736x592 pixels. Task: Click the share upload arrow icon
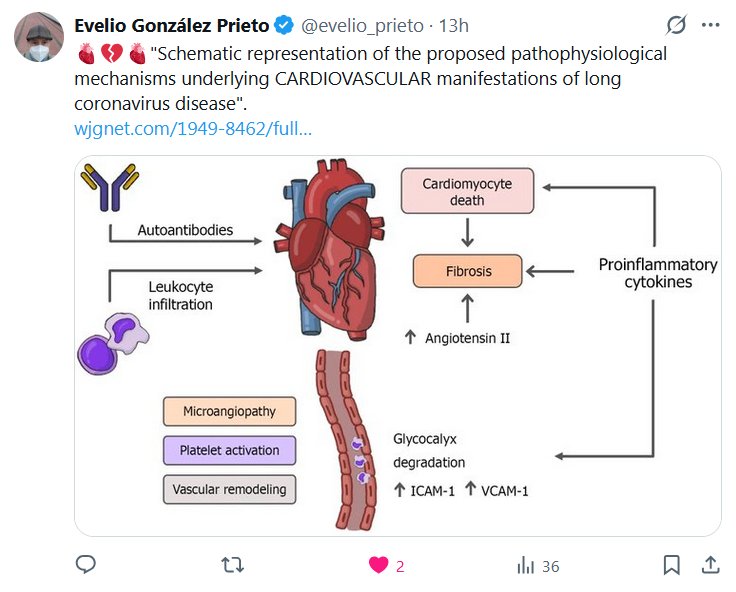click(x=709, y=565)
